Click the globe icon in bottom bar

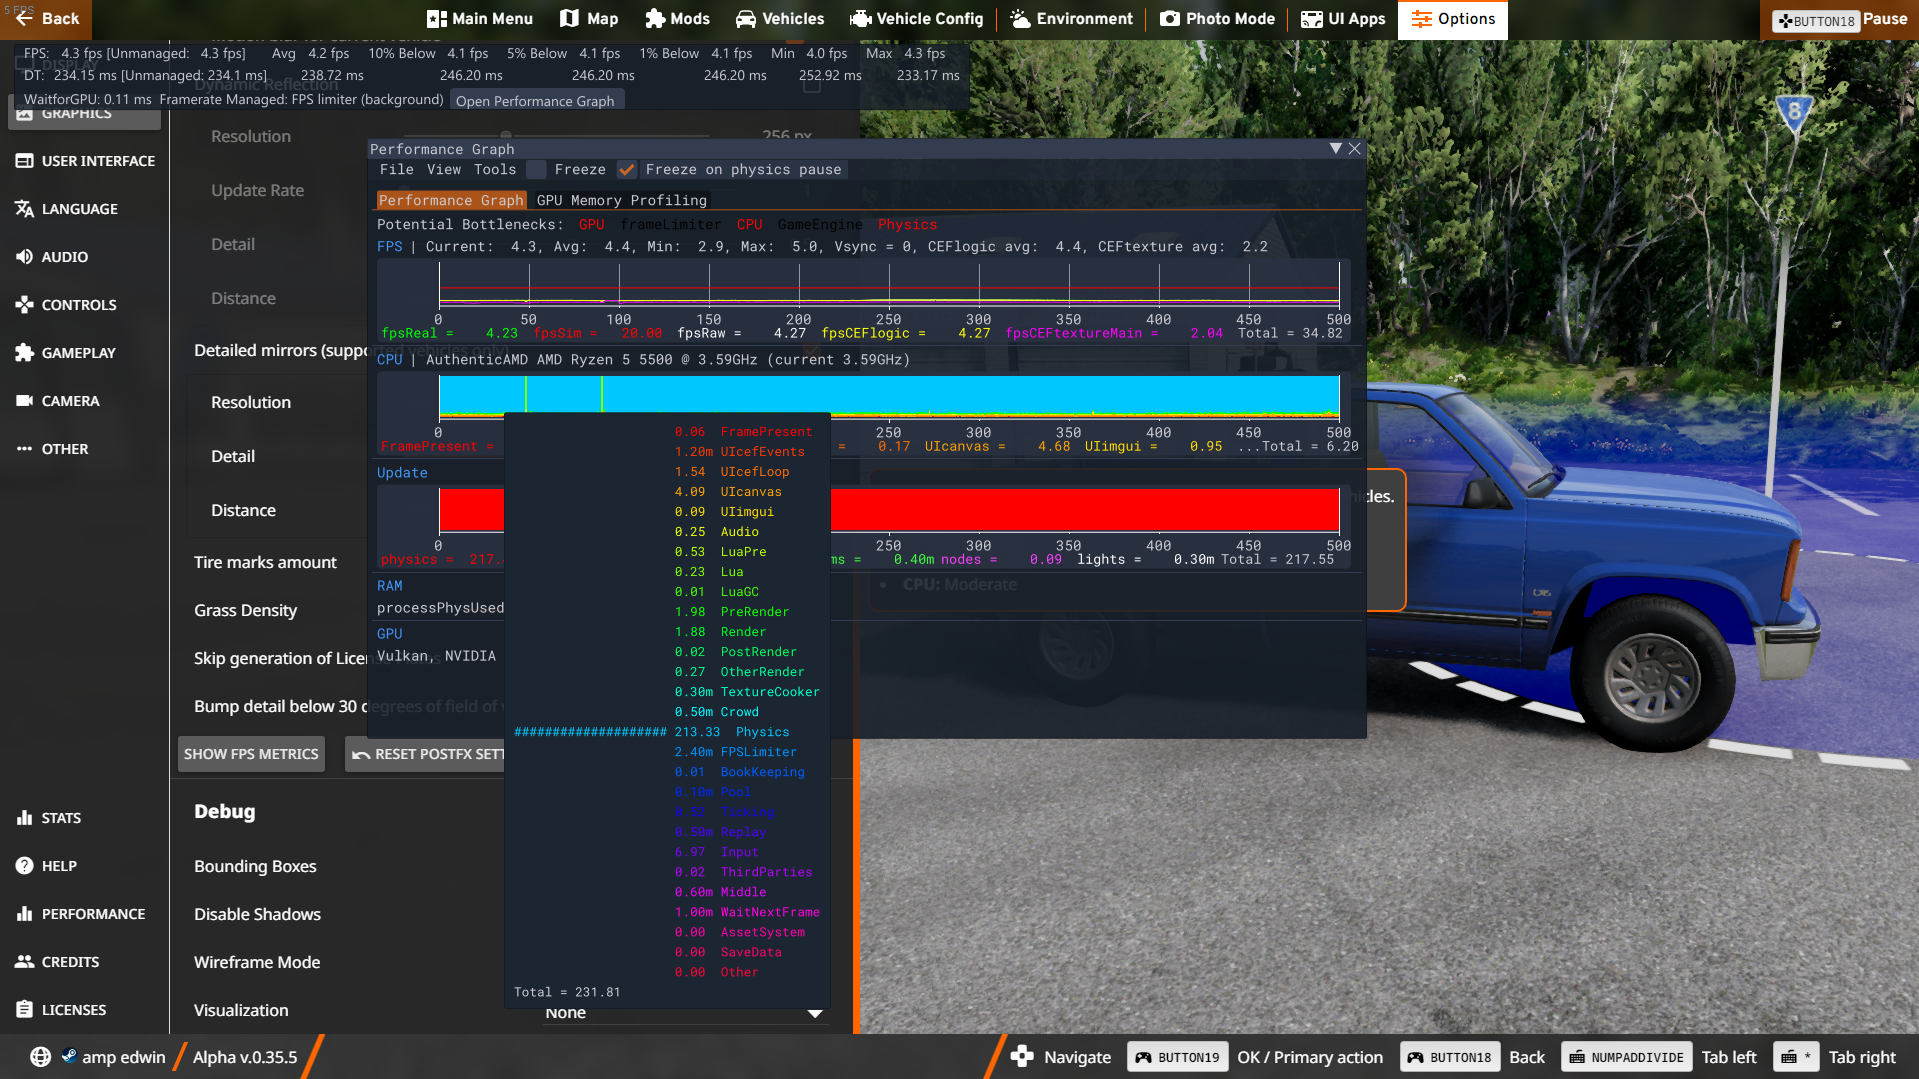[40, 1057]
